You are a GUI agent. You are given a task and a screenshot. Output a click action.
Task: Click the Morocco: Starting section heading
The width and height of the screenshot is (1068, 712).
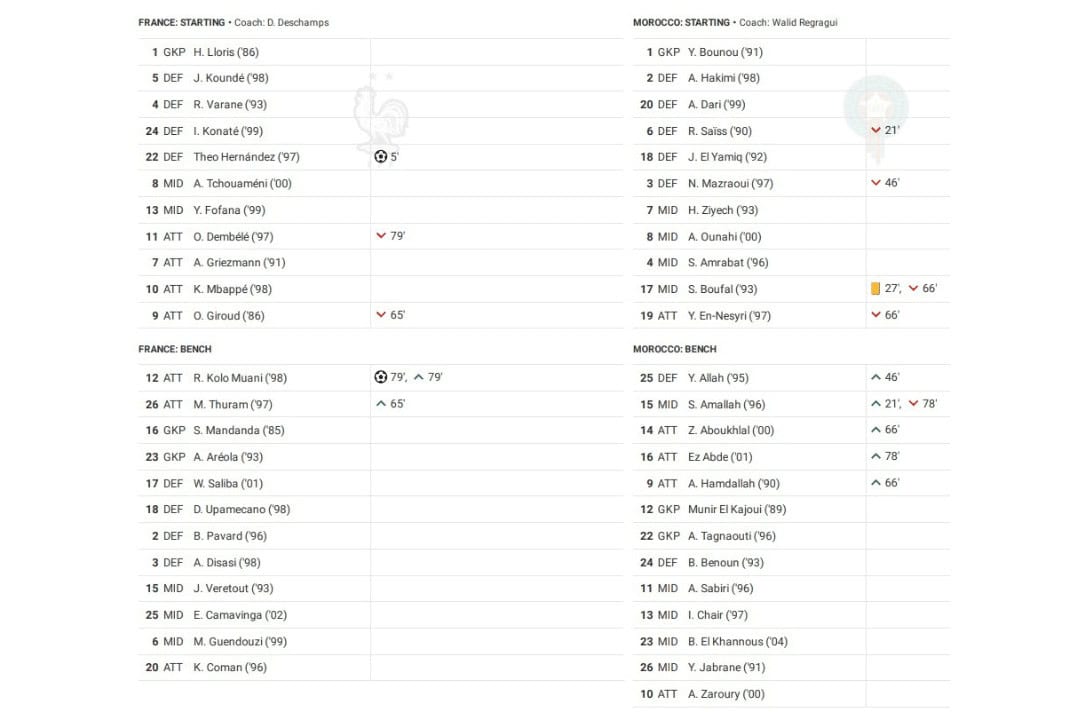(681, 22)
